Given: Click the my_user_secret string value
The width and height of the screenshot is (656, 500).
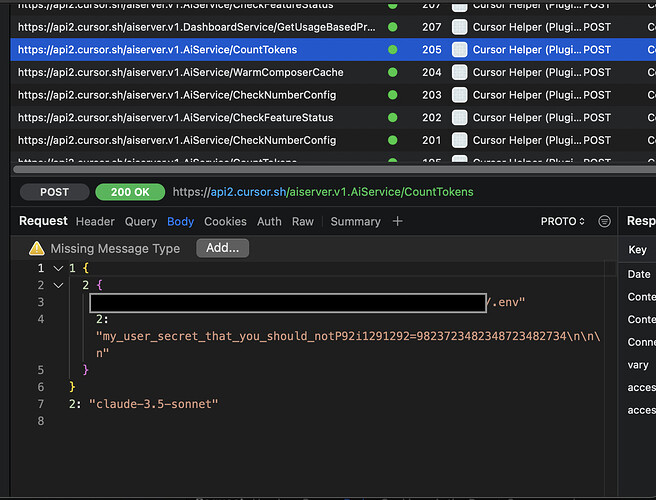Looking at the screenshot, I should click(348, 344).
